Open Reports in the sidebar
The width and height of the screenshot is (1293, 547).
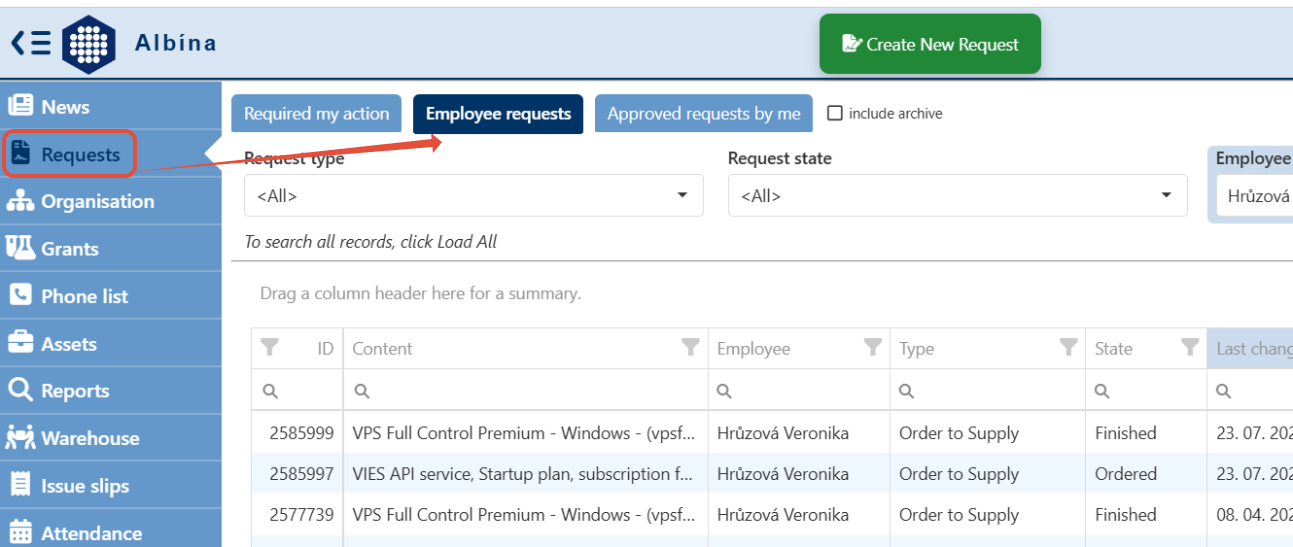pos(110,391)
